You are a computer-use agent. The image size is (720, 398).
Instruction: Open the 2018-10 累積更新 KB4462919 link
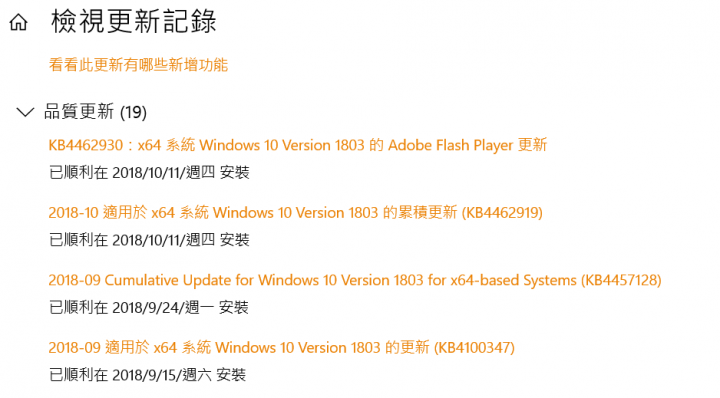(296, 213)
